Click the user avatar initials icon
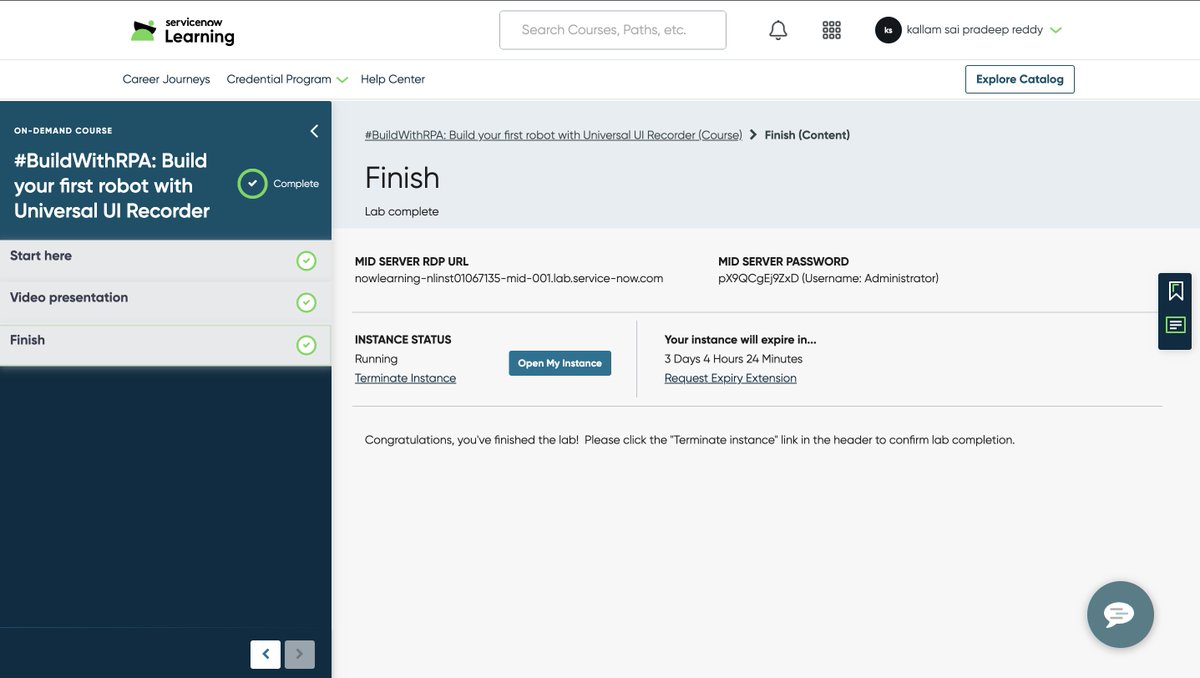Screen dimensions: 1200x678 click(x=888, y=30)
